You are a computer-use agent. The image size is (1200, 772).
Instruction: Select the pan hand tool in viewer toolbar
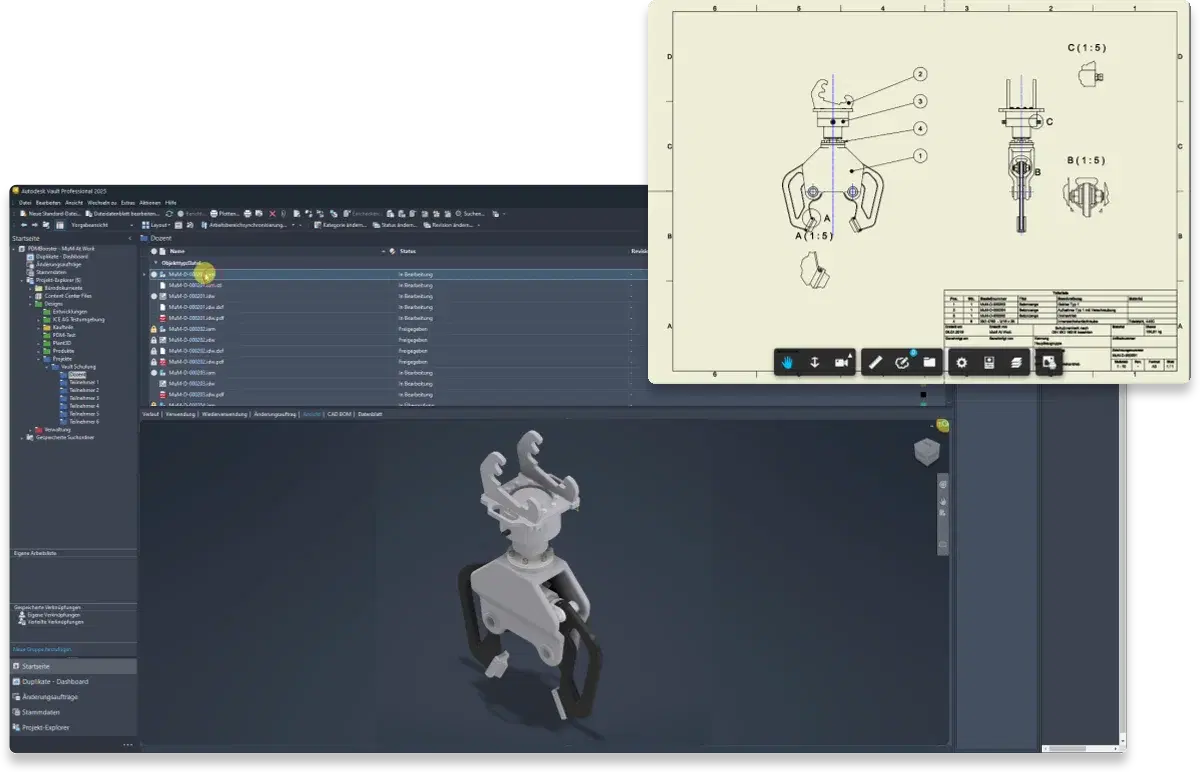point(788,362)
